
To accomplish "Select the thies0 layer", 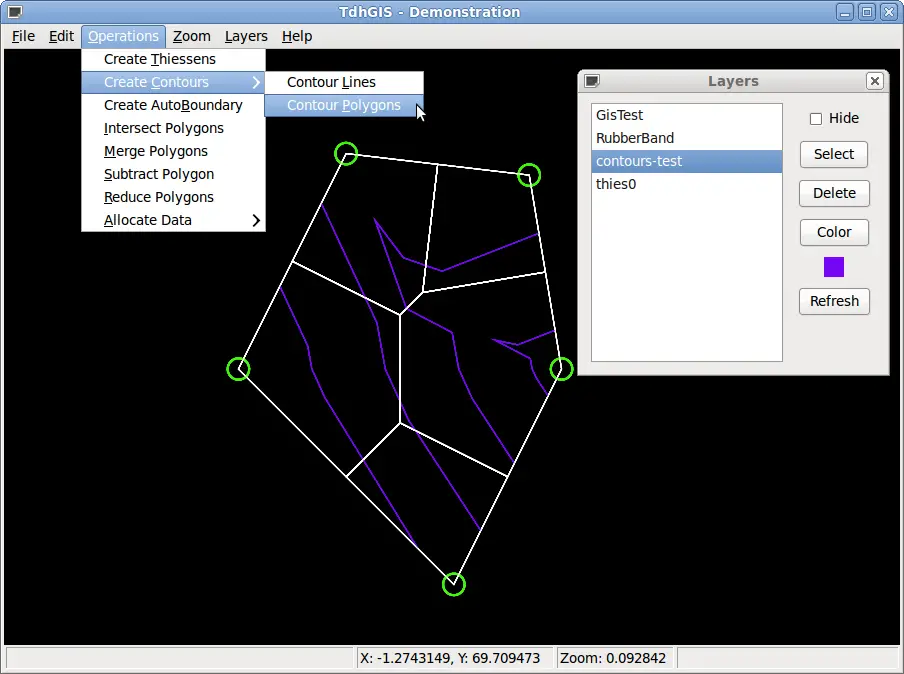I will pos(687,184).
